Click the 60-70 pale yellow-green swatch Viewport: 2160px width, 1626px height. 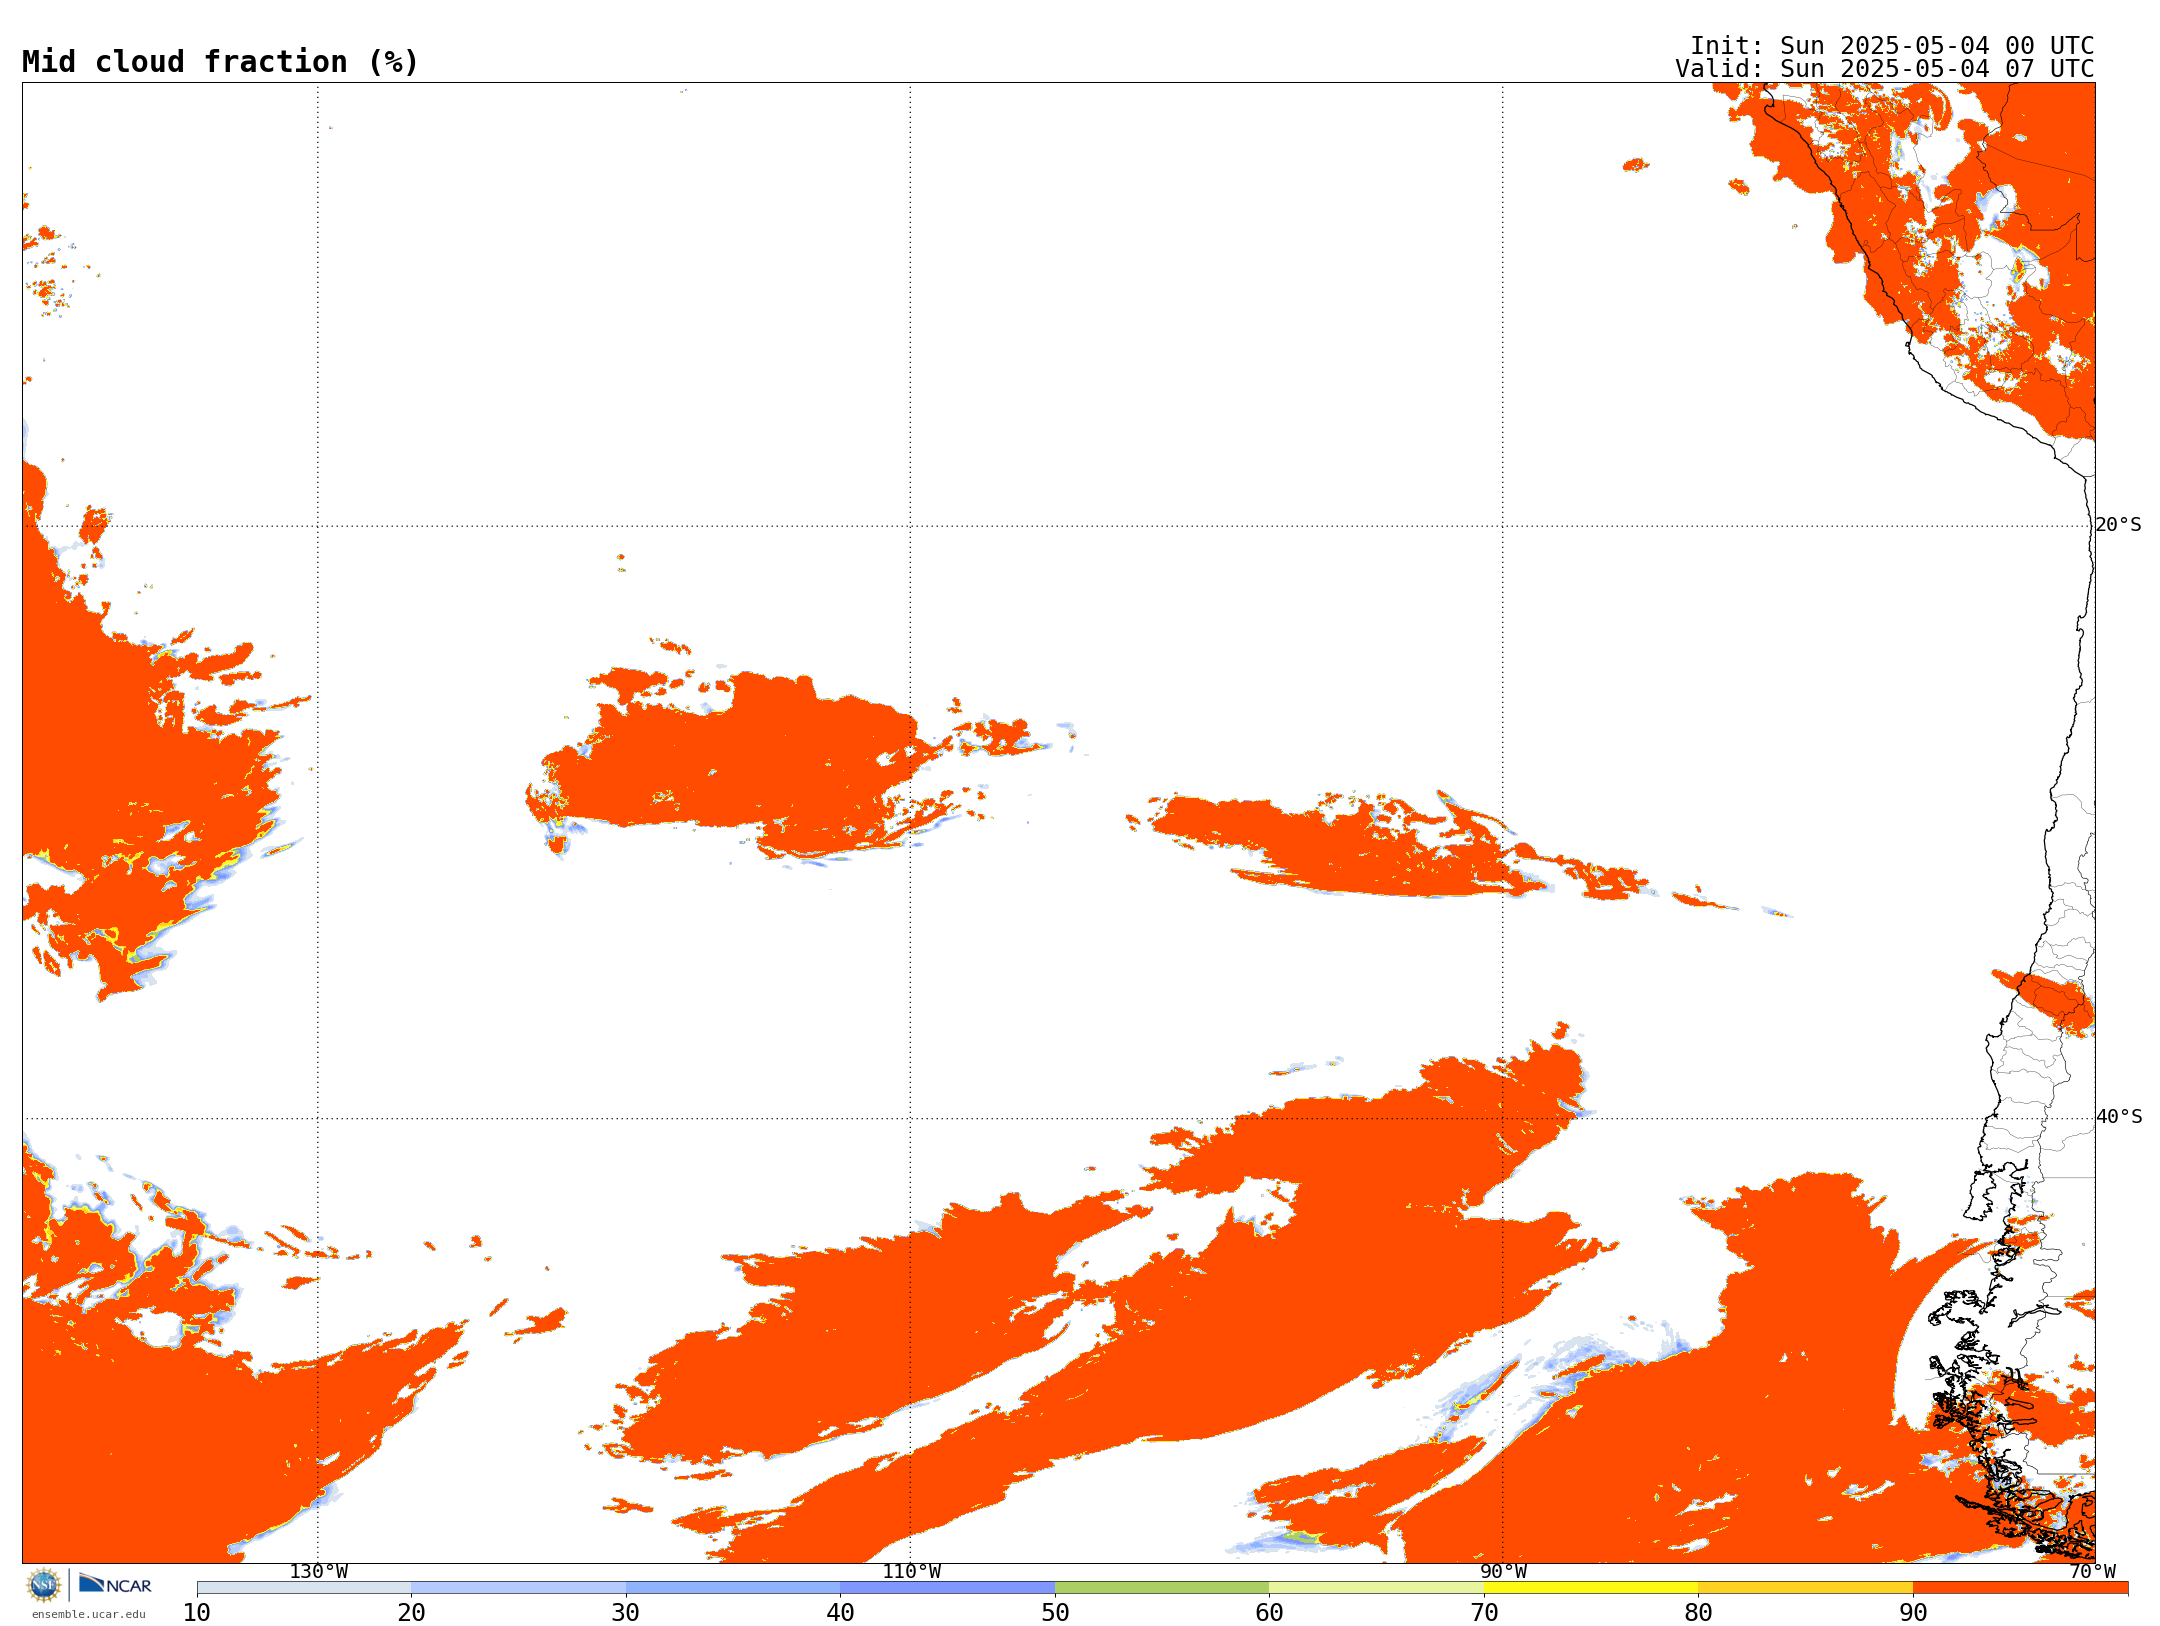1376,1588
